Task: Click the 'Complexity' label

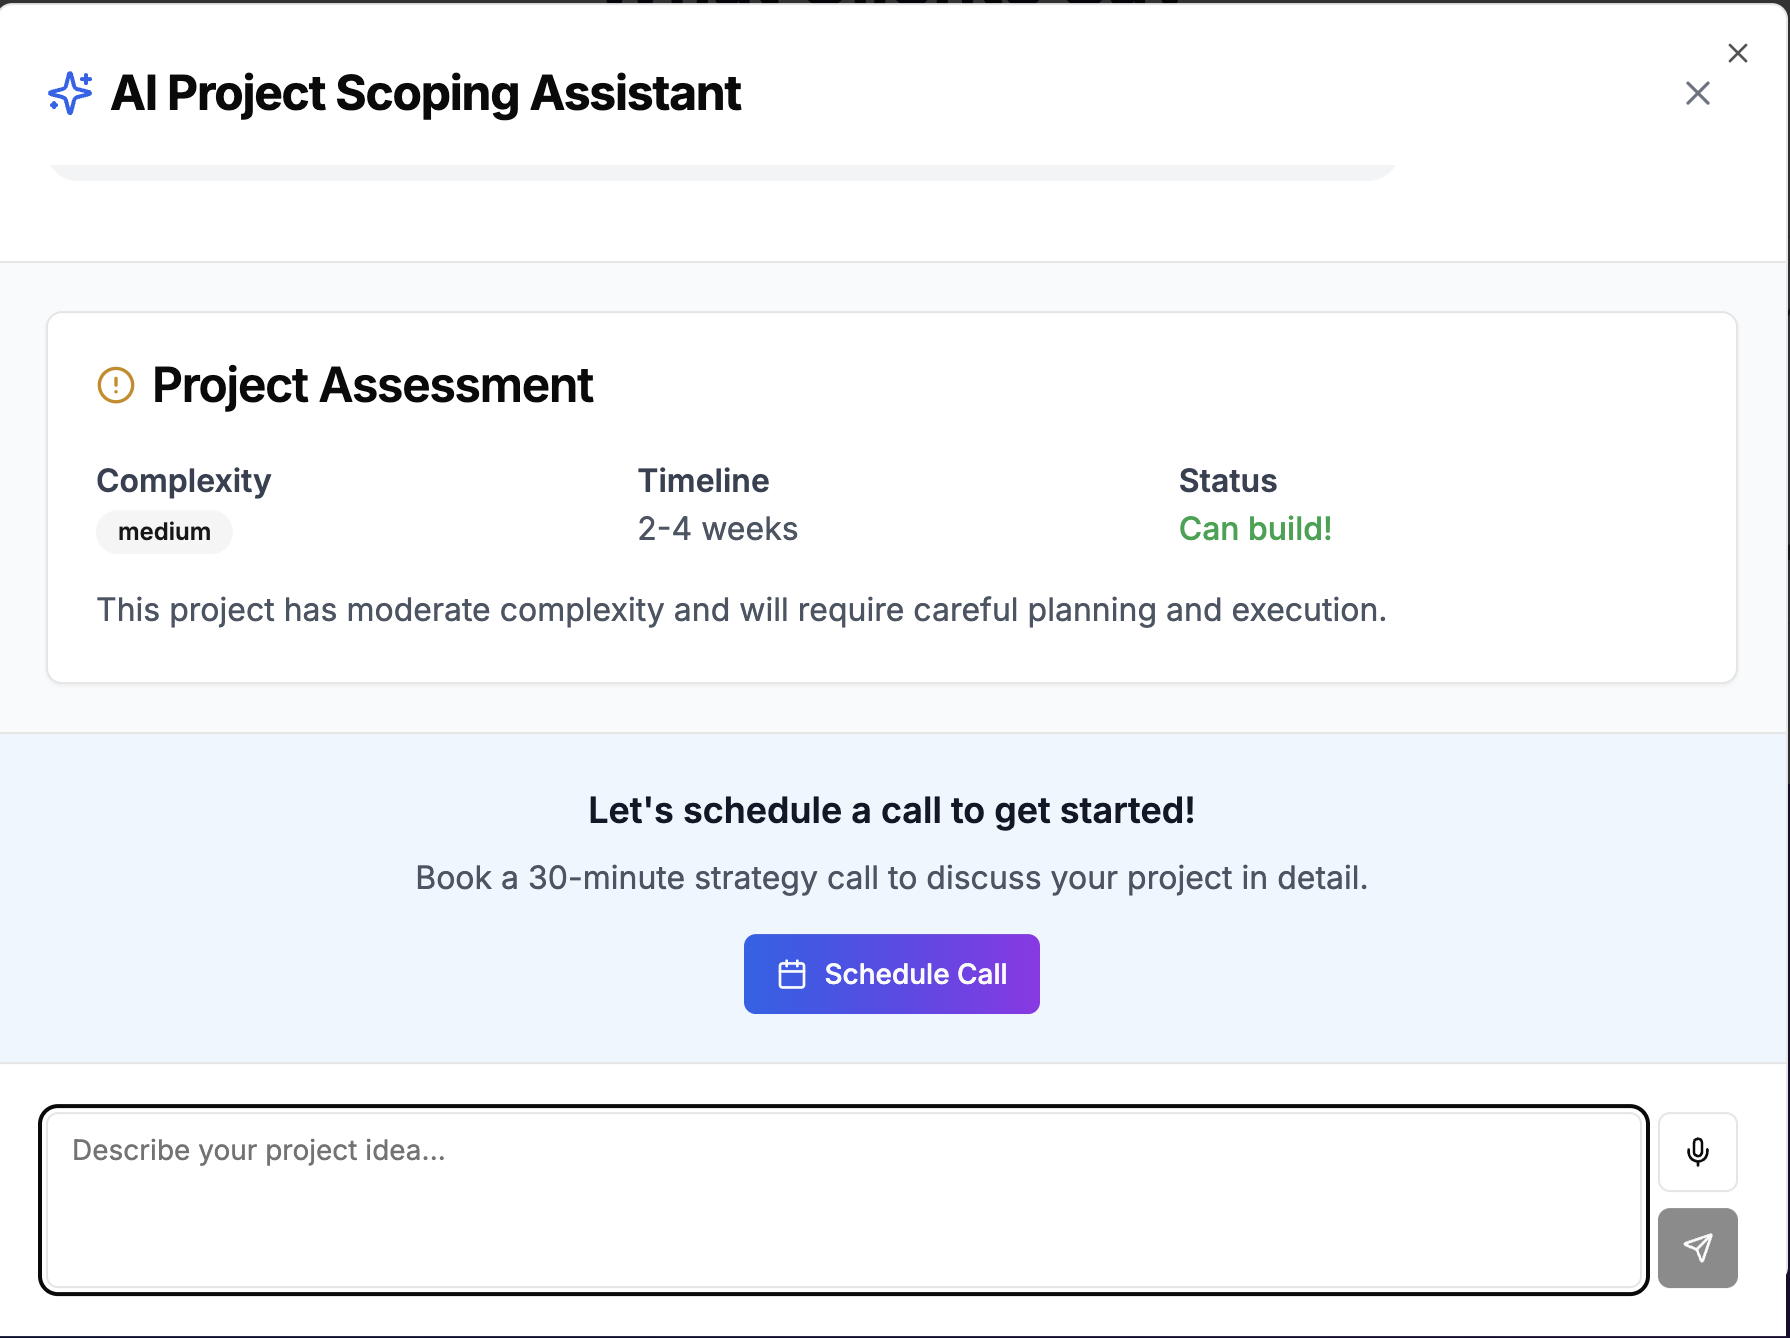Action: (184, 481)
